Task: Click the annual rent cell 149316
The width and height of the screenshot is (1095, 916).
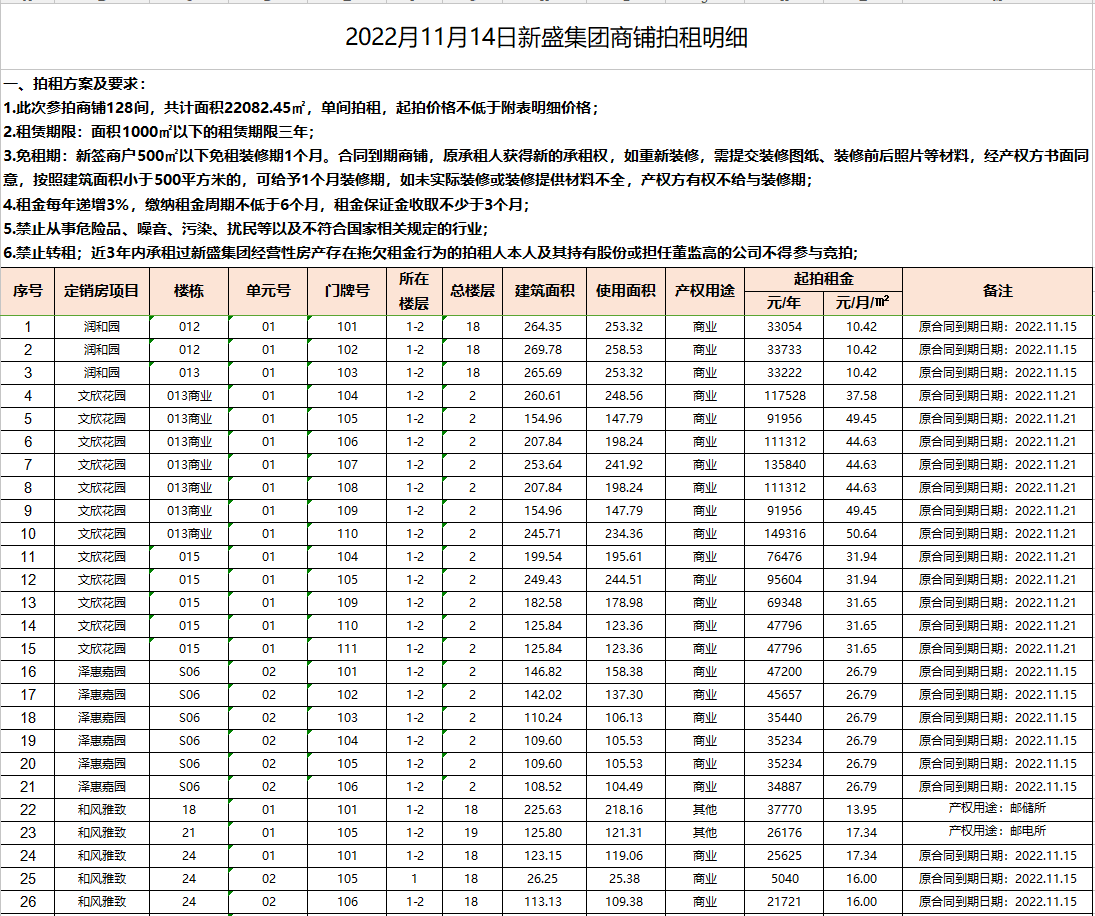Action: (783, 534)
